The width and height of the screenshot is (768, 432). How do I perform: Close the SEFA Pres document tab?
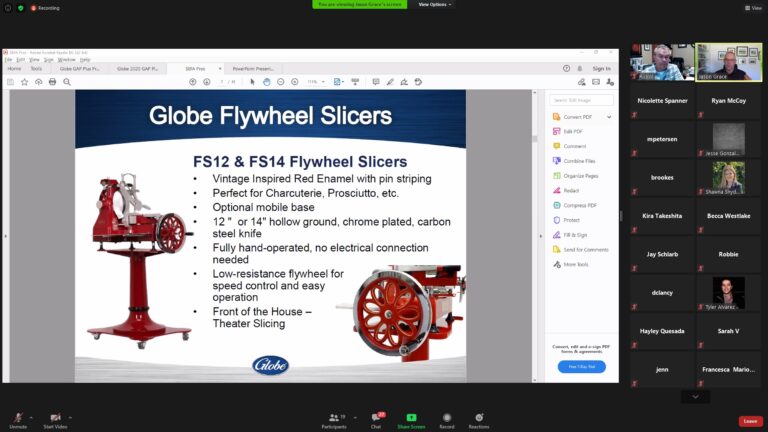coord(220,69)
